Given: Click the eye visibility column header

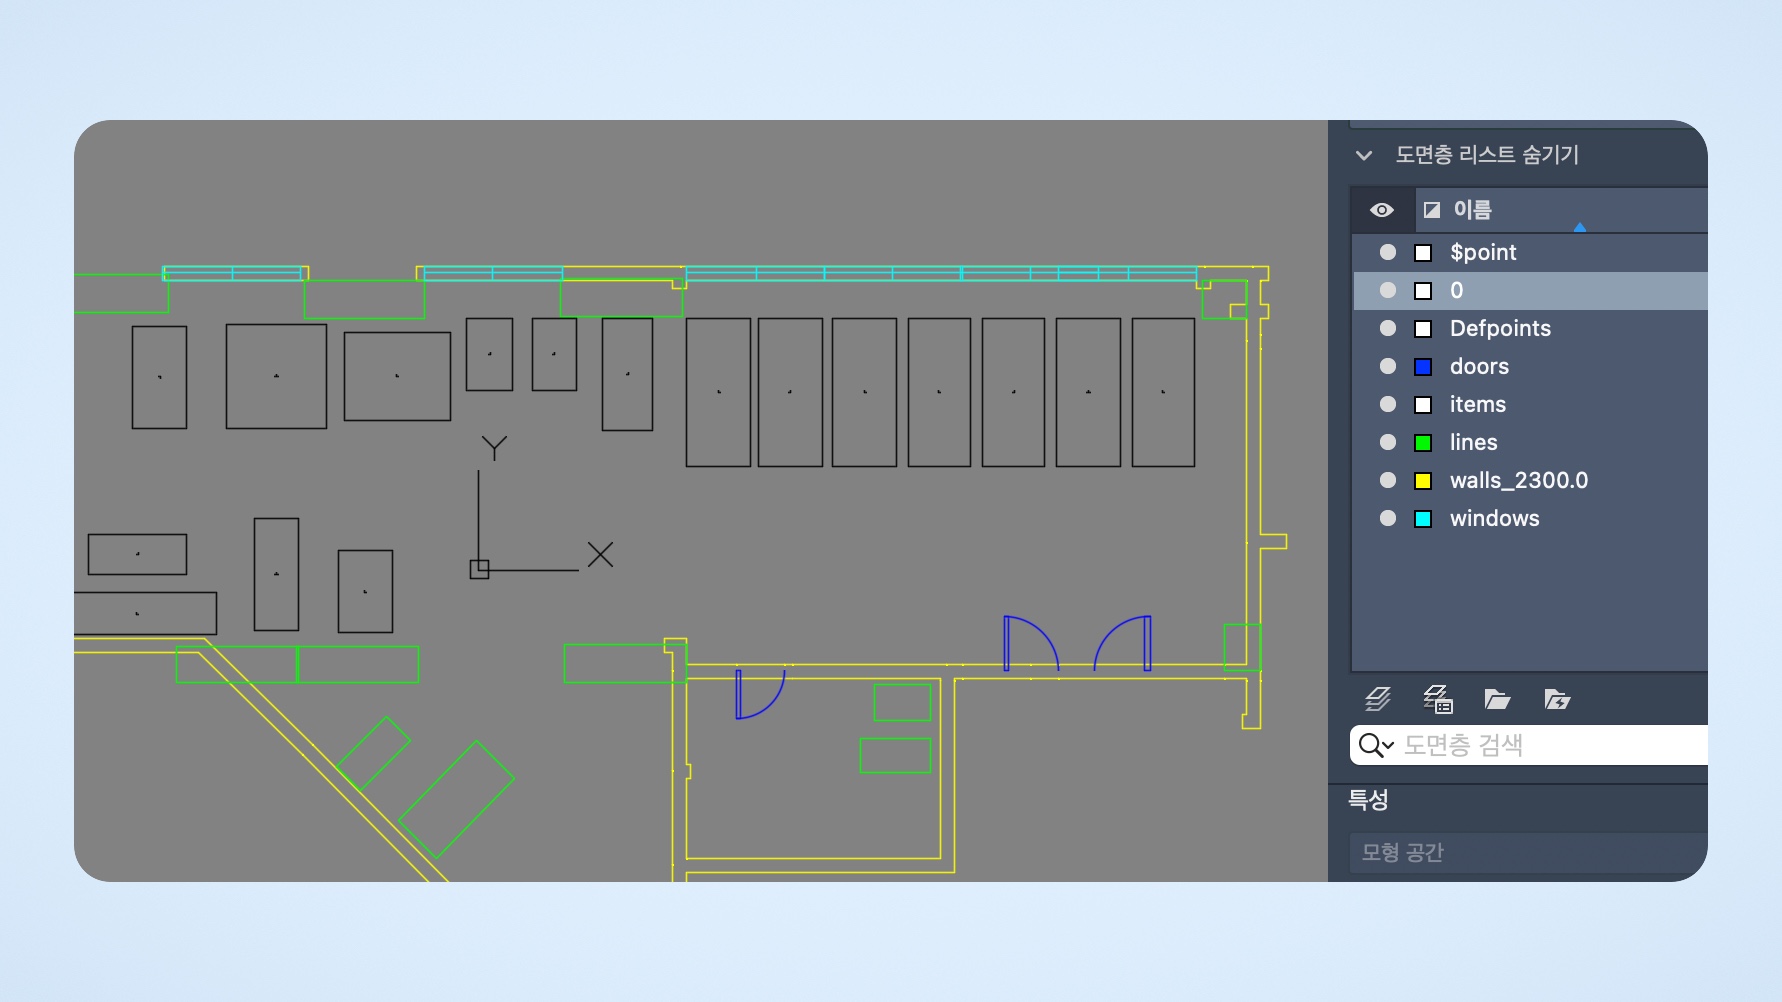Looking at the screenshot, I should tap(1382, 210).
